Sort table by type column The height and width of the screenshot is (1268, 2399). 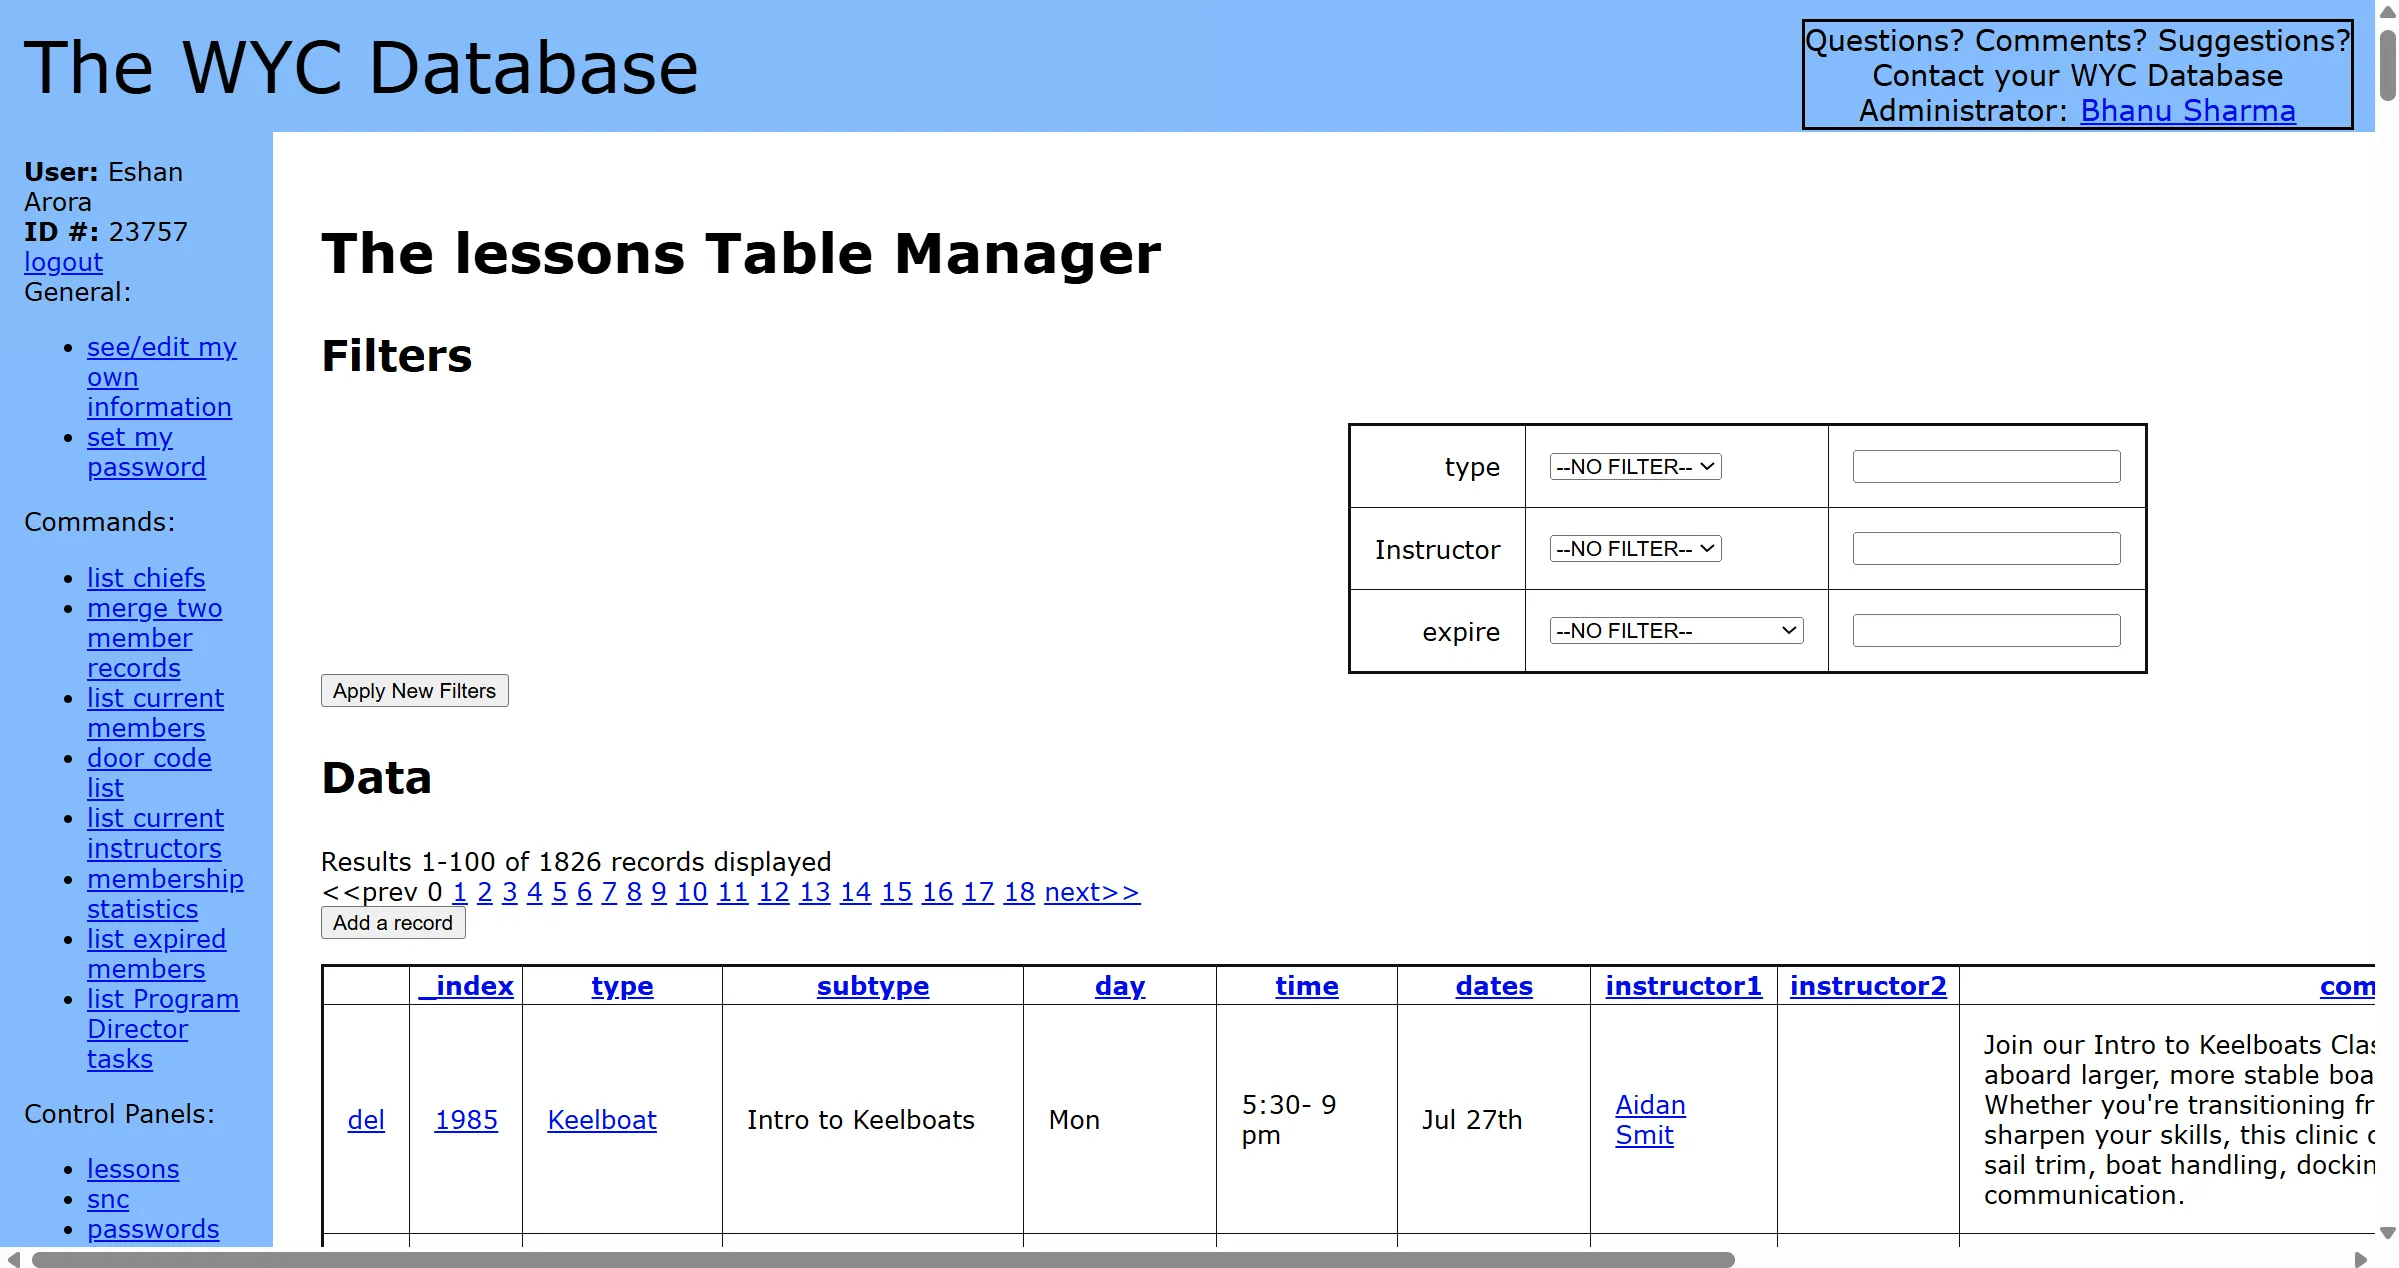point(622,986)
